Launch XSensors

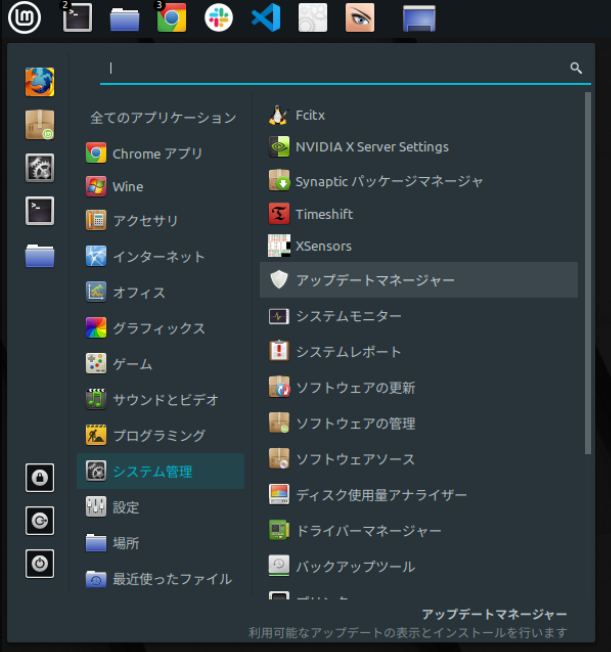point(419,246)
